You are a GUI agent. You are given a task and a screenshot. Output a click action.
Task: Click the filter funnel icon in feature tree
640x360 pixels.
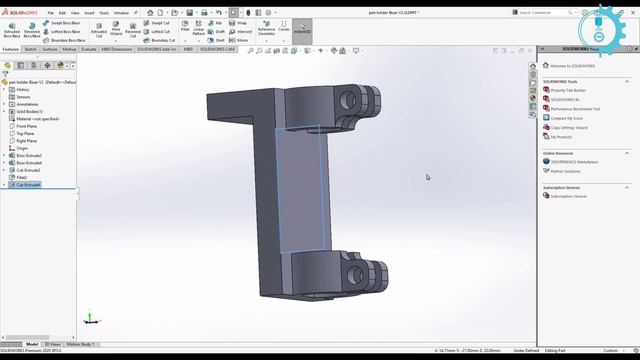tap(5, 74)
